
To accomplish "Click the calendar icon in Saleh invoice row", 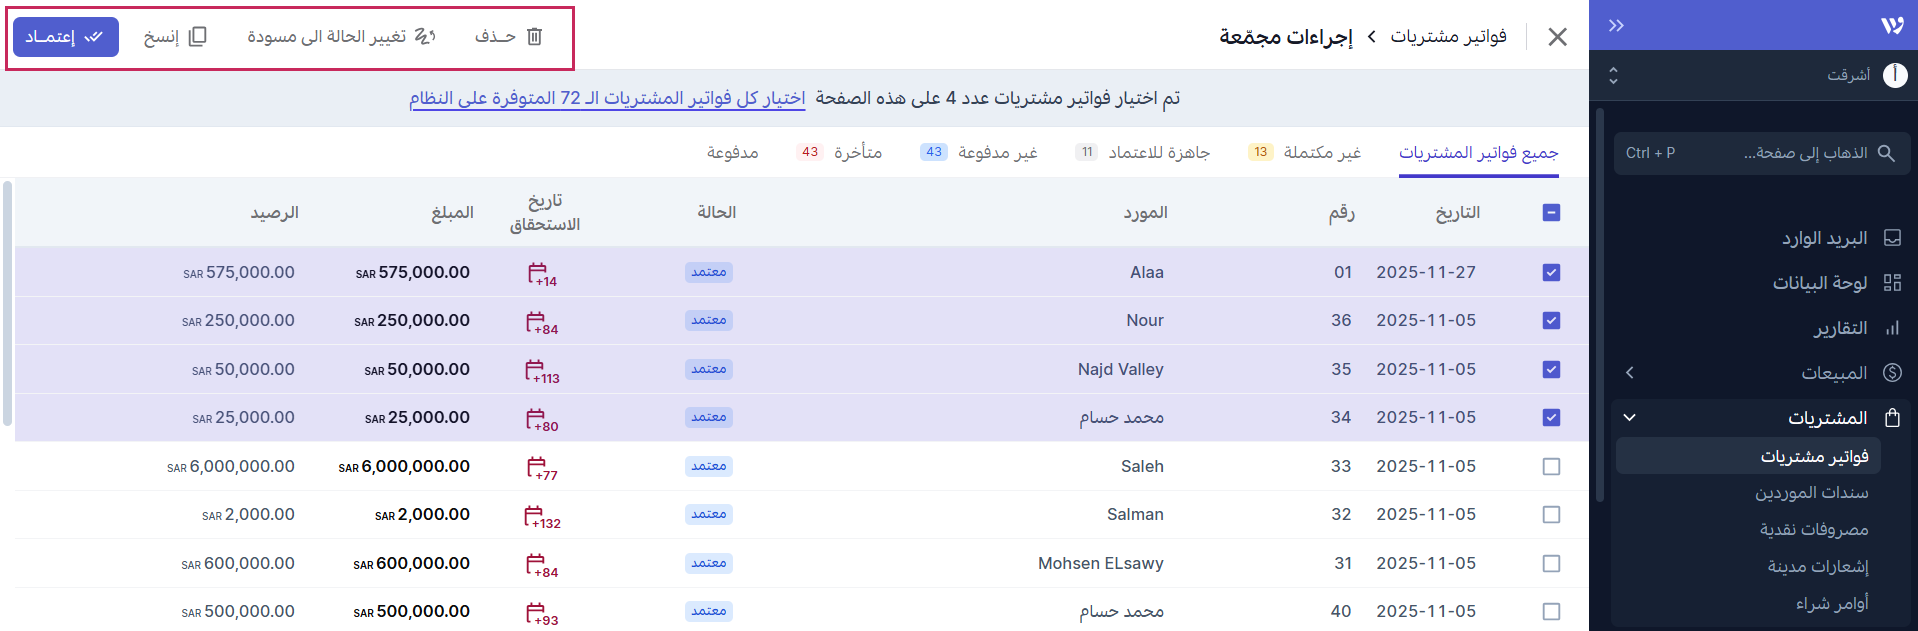I will 538,466.
